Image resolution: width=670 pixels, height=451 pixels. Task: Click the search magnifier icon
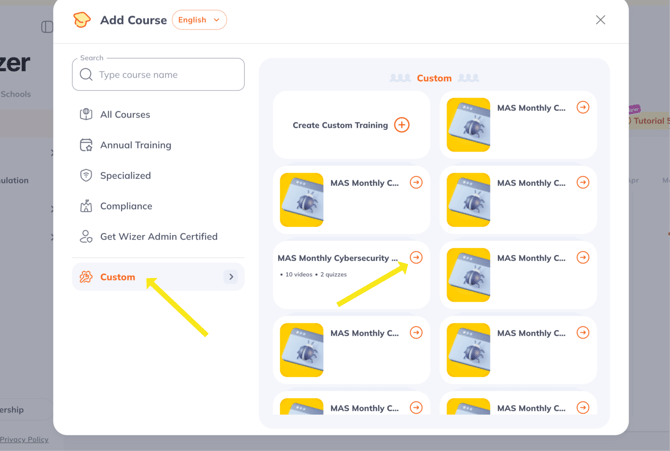click(x=86, y=74)
